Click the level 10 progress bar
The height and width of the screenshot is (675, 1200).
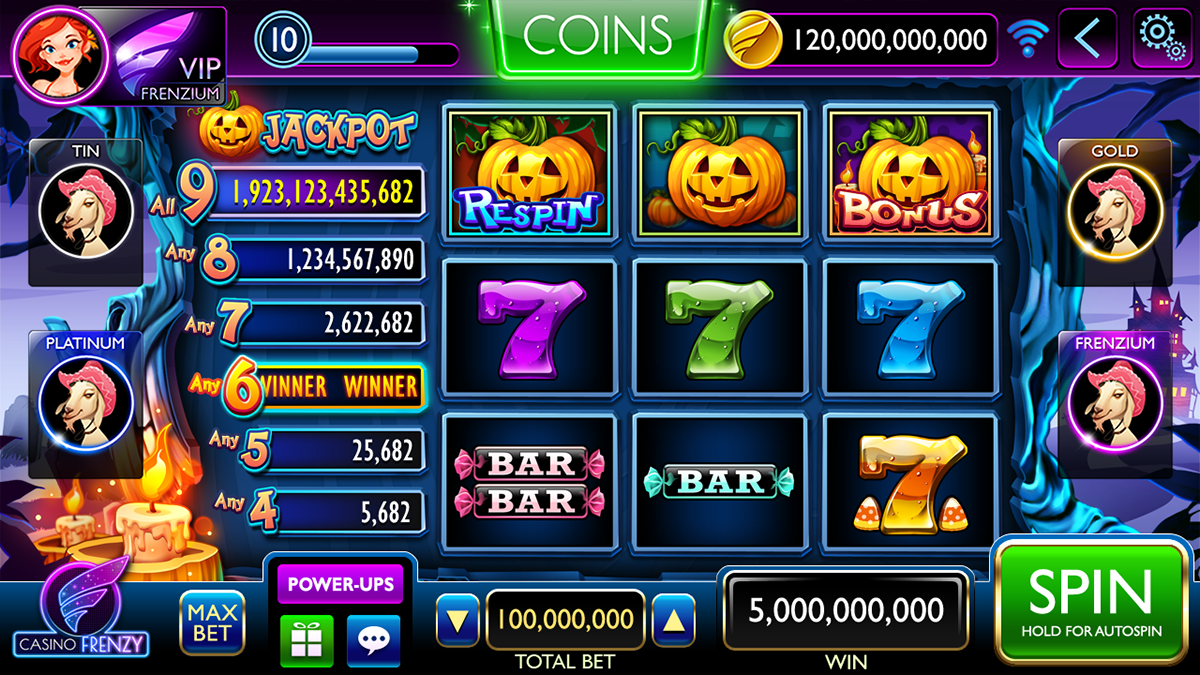[359, 42]
